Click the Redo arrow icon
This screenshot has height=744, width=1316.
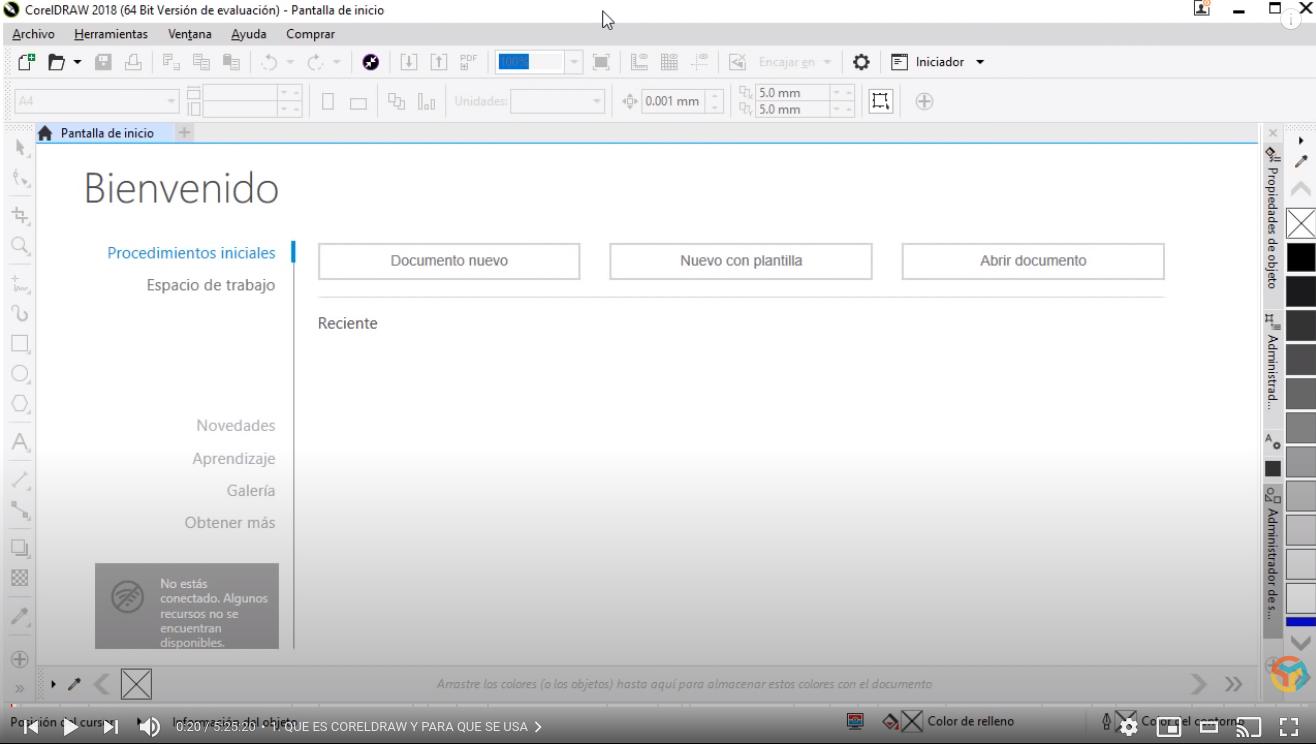tap(315, 62)
